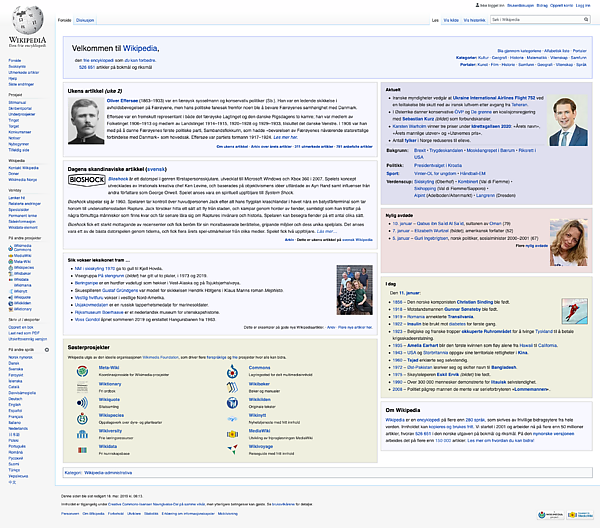Open group photo in Slik vokser leksikonet
Viewport: 600px width, 528px height.
354,290
